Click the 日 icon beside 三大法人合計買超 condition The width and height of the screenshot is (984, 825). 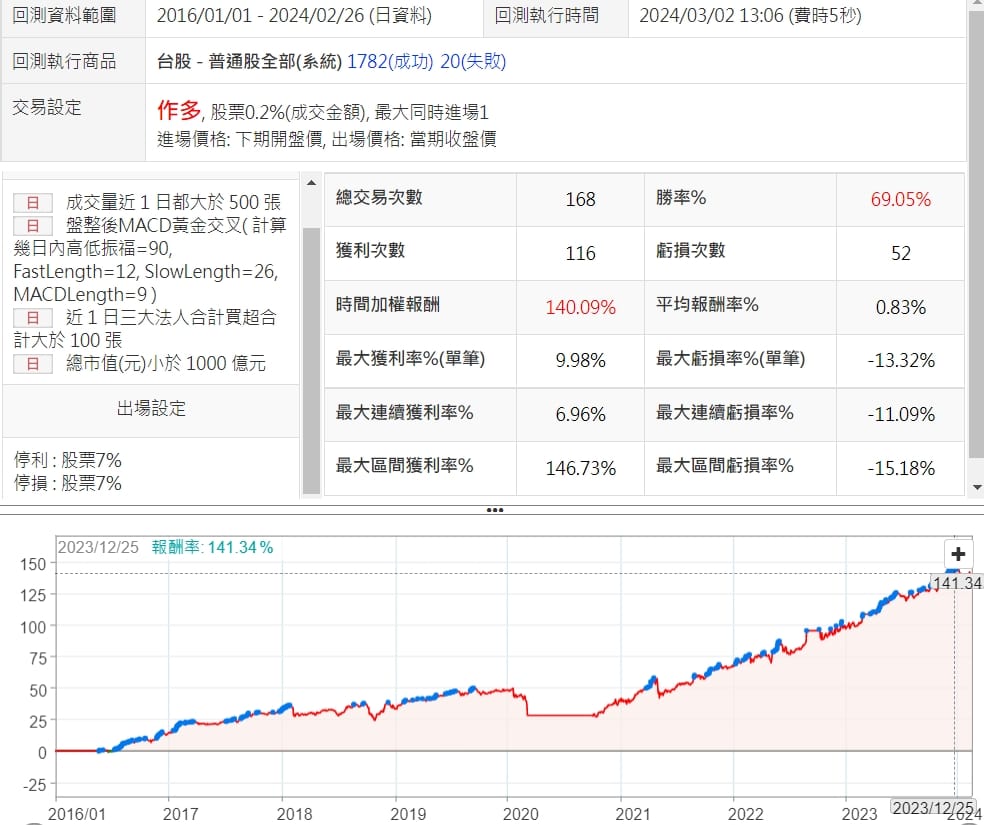tap(32, 318)
